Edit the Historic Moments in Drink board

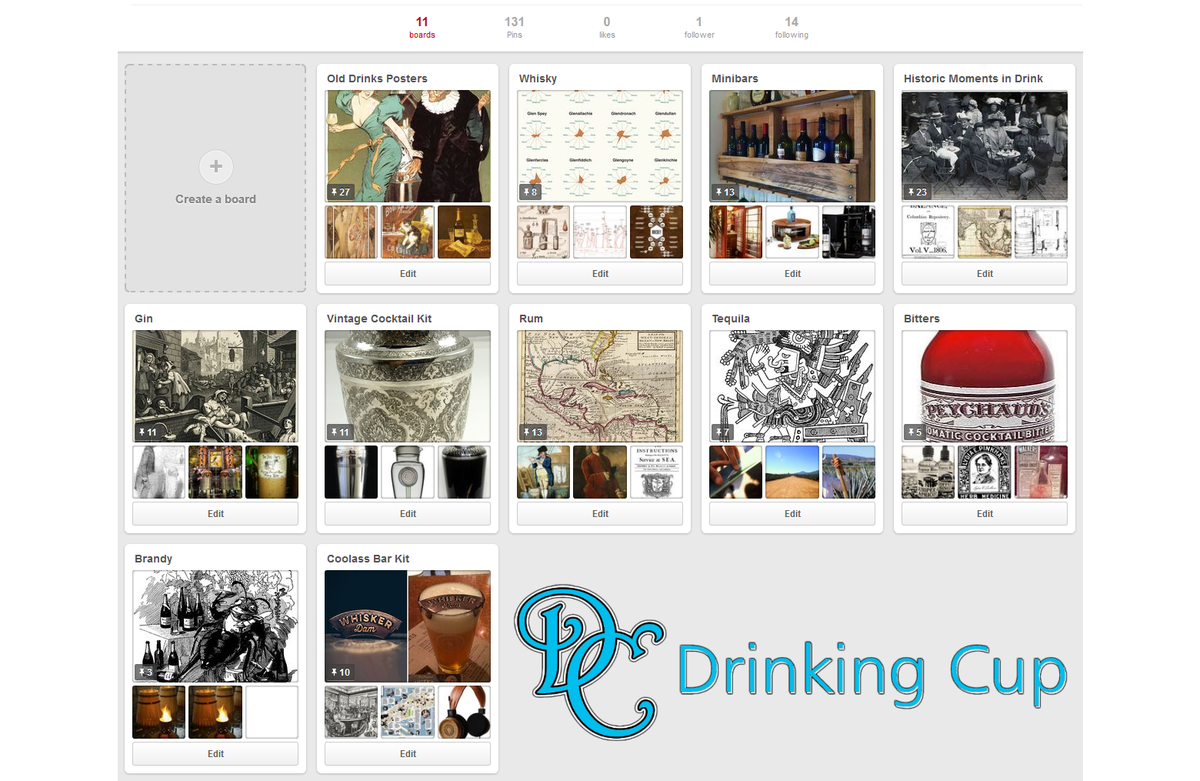click(x=984, y=274)
